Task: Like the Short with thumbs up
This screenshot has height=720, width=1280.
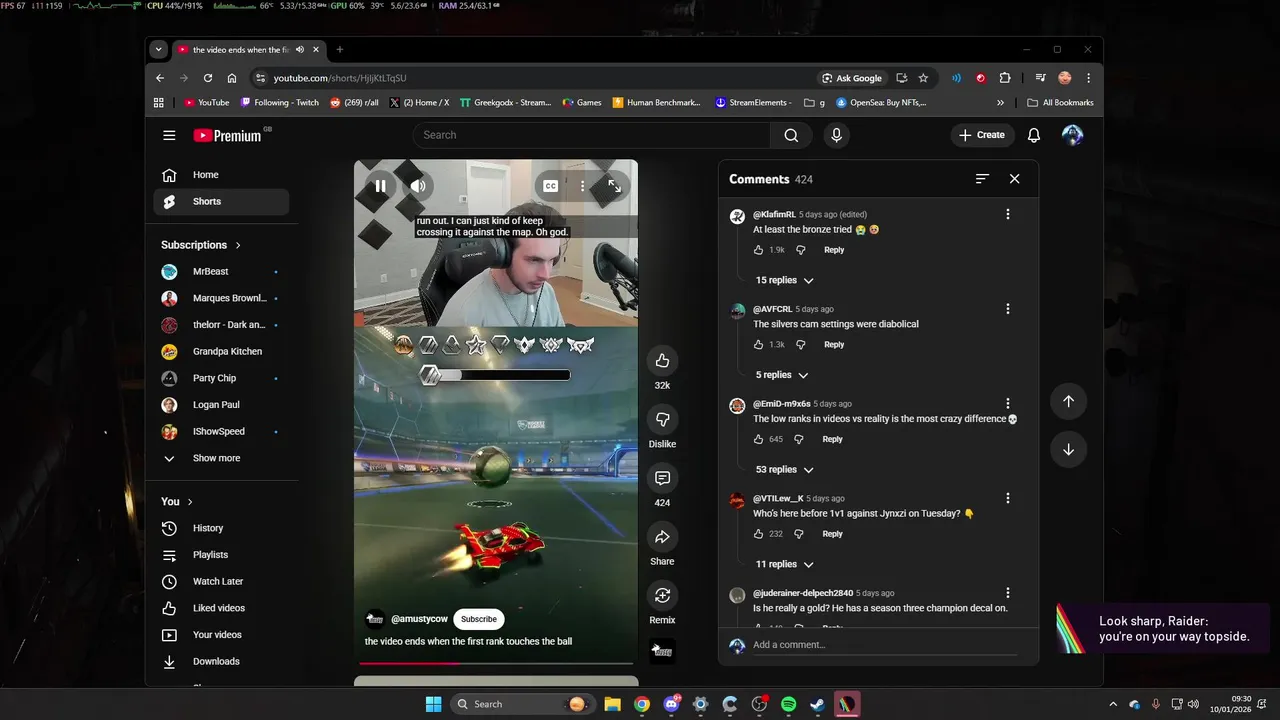Action: coord(662,361)
